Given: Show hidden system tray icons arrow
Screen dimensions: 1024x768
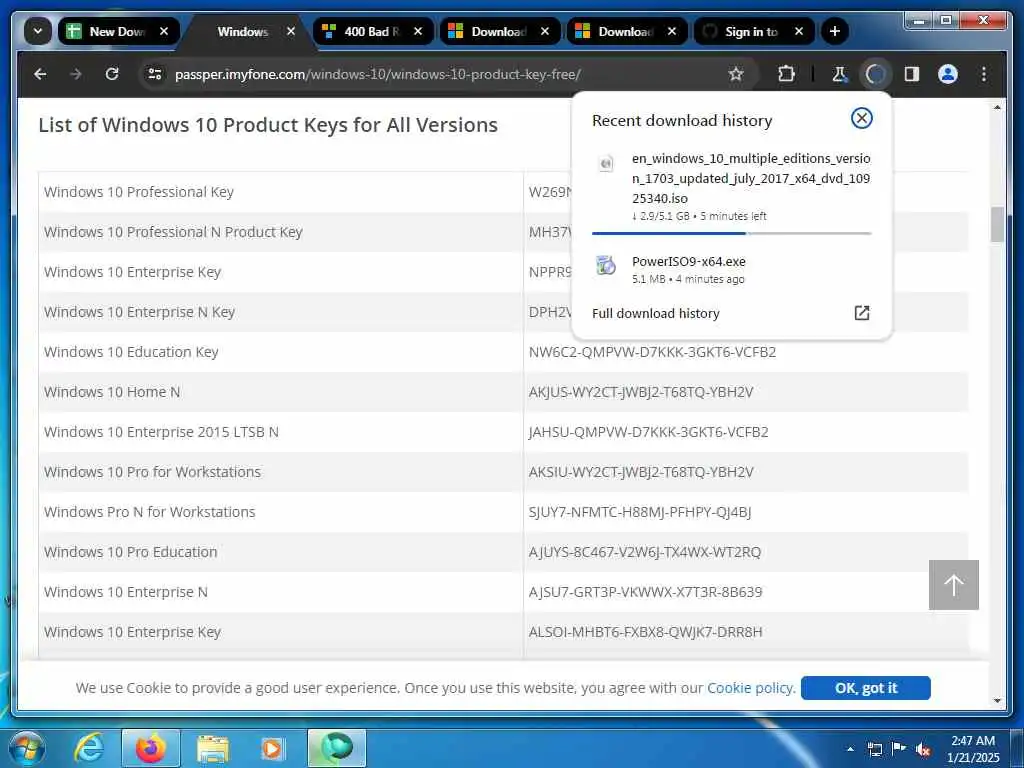Looking at the screenshot, I should (850, 749).
